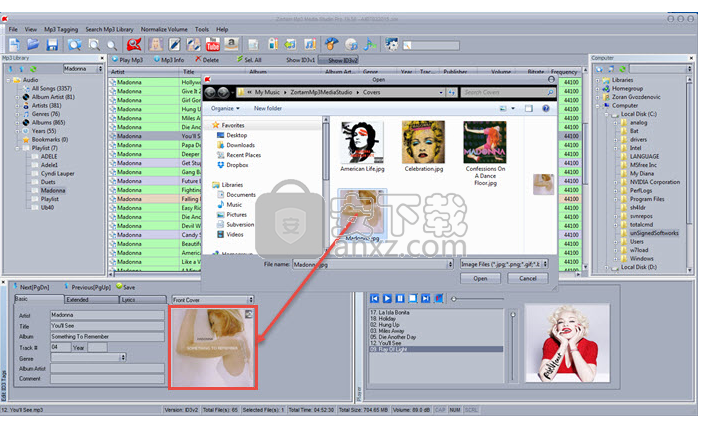Click the playback seek slider handle
The height and width of the screenshot is (441, 727).
coord(454,299)
